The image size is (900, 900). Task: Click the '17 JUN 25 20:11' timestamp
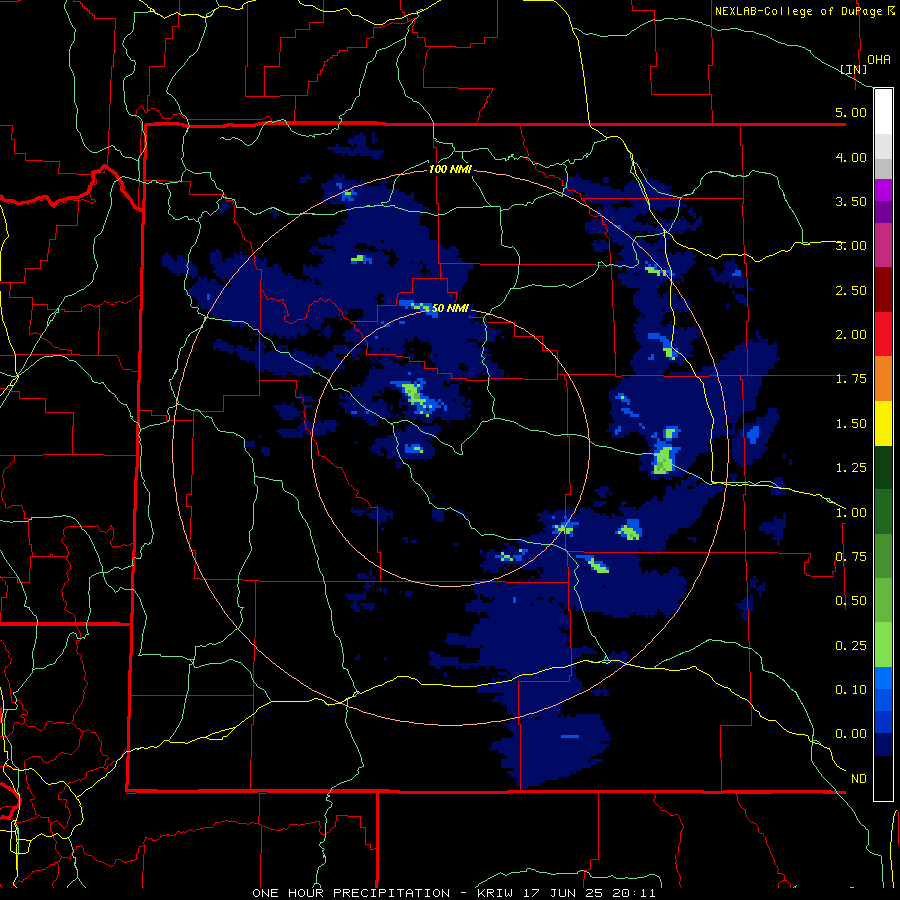[589, 893]
